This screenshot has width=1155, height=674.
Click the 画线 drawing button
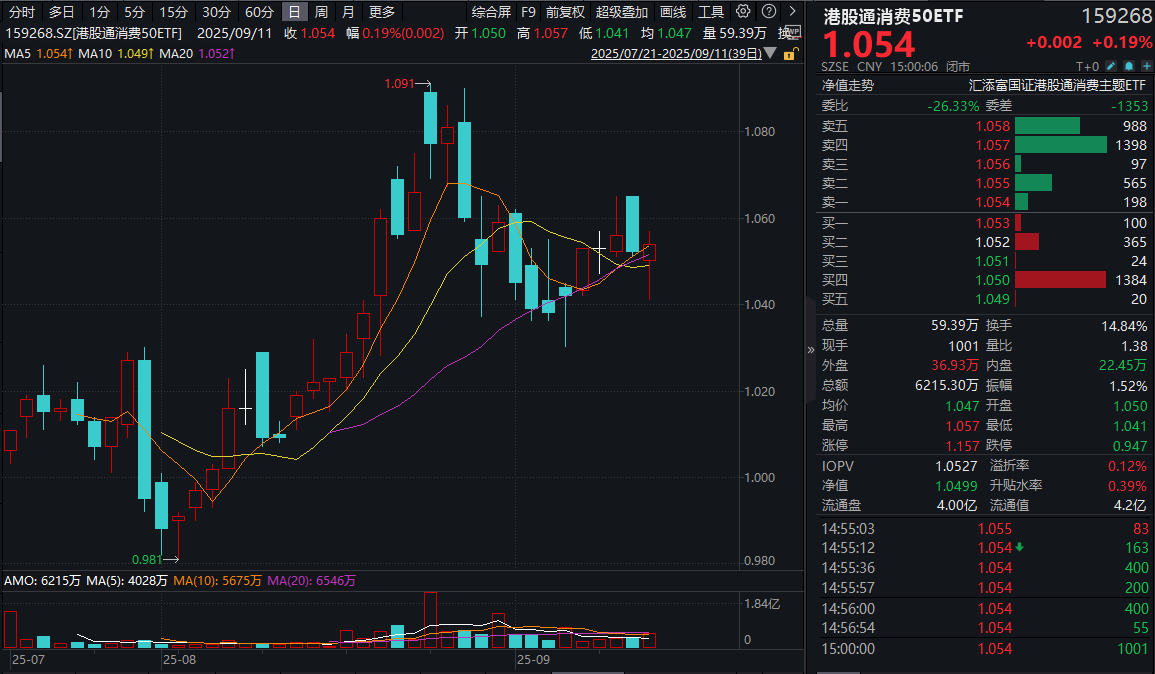coord(673,12)
